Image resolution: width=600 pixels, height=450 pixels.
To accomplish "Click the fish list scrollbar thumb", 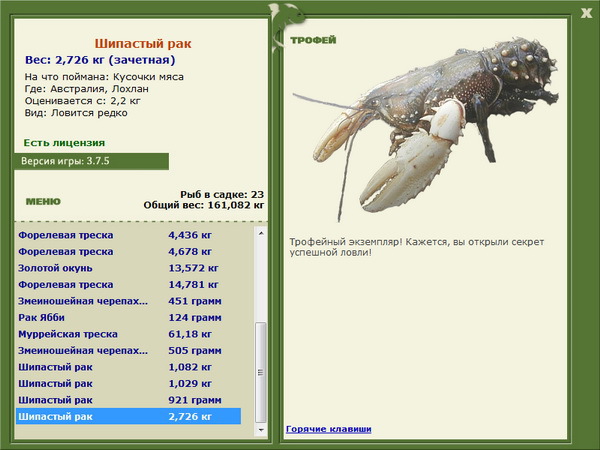I will coord(261,372).
